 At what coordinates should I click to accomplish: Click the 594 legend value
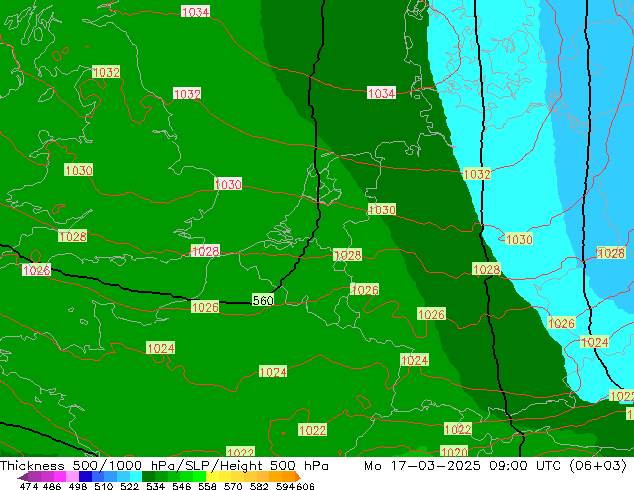tap(285, 486)
